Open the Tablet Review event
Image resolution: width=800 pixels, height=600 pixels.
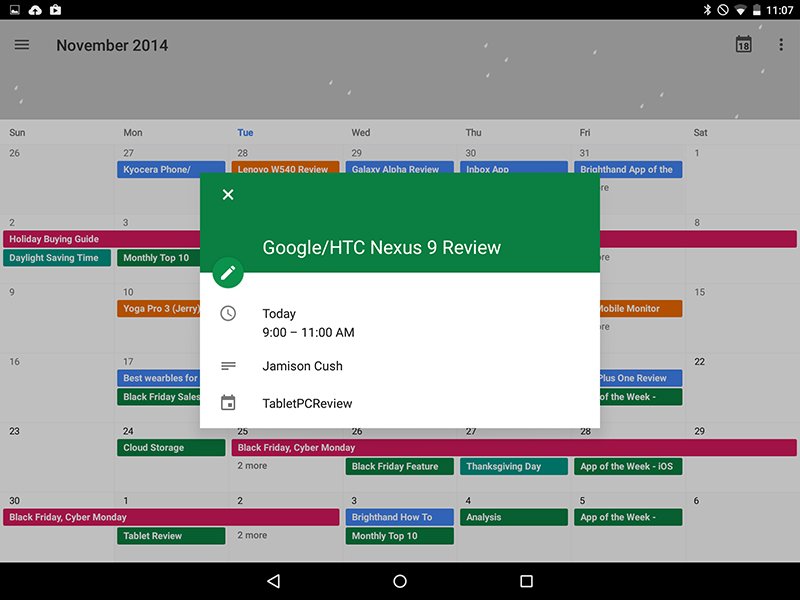pos(171,536)
